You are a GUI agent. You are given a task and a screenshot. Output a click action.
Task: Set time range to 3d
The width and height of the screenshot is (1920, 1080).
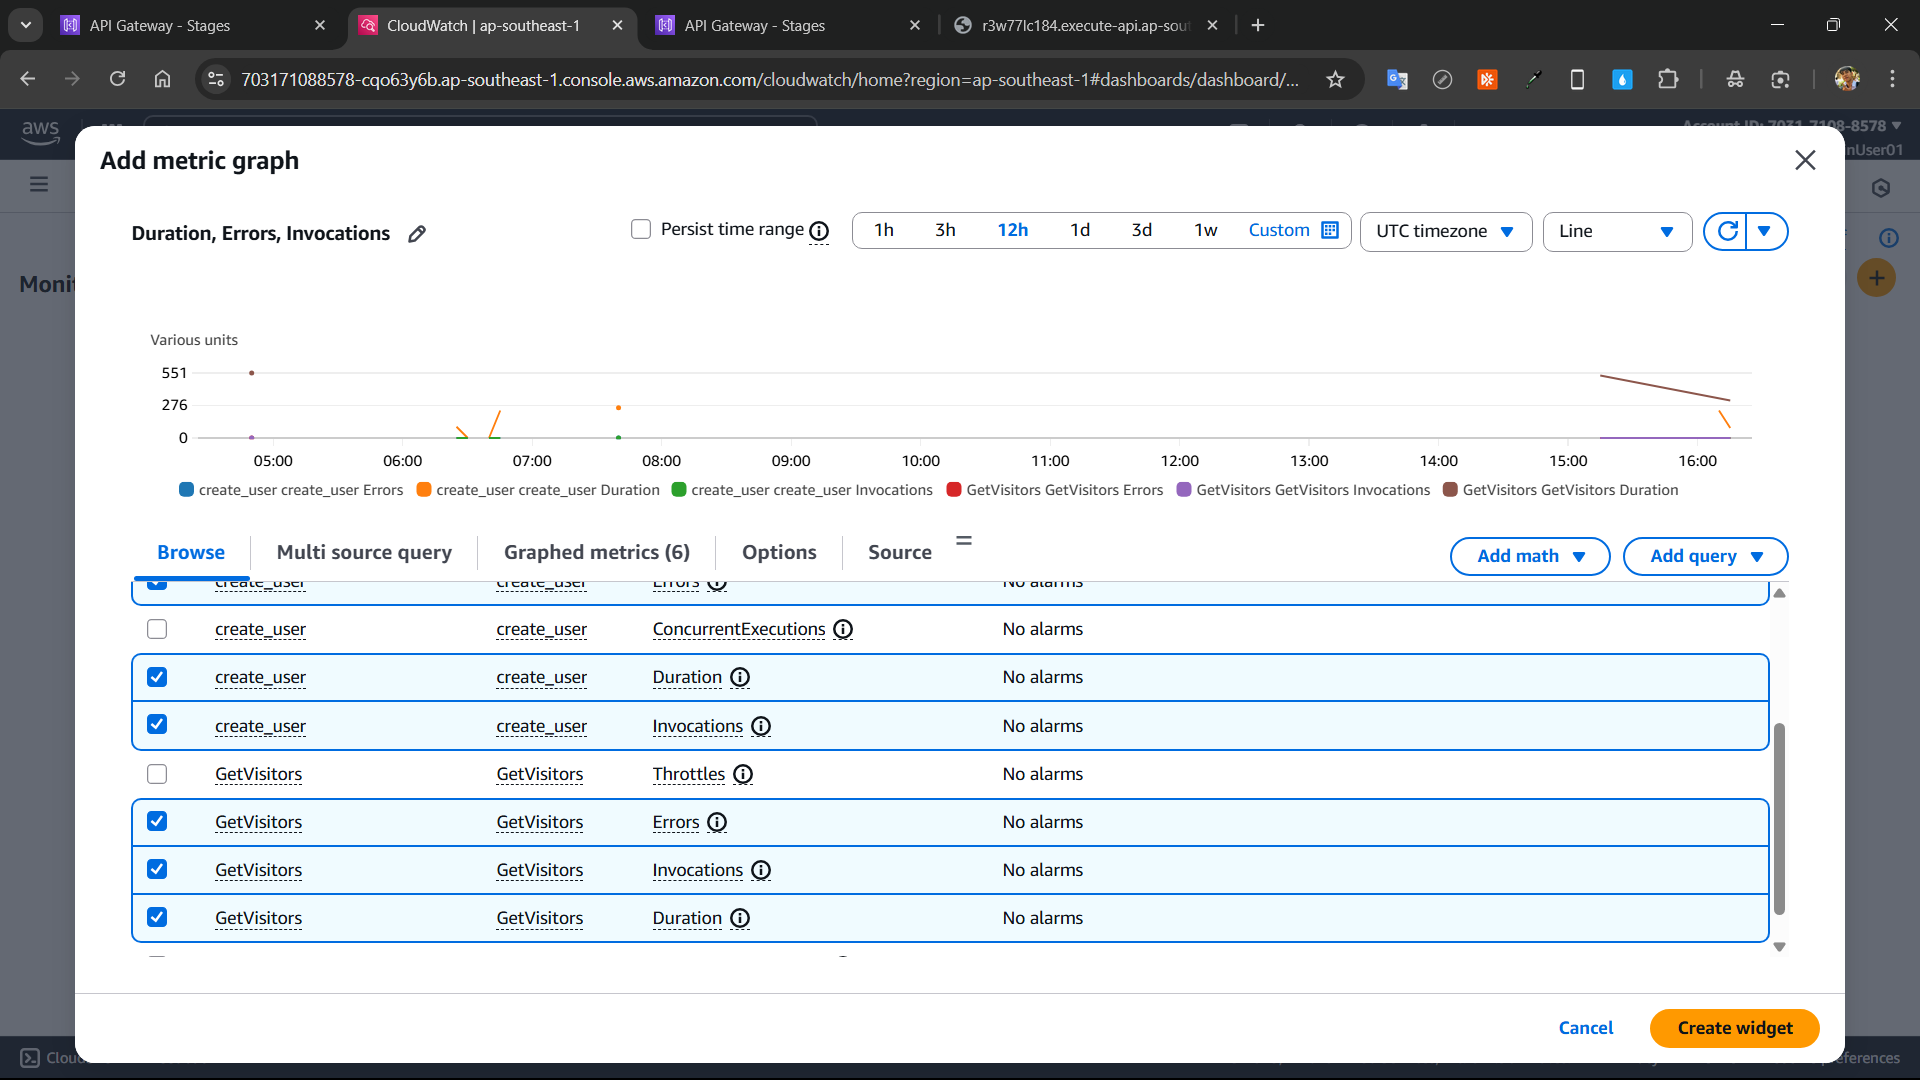pyautogui.click(x=1142, y=231)
